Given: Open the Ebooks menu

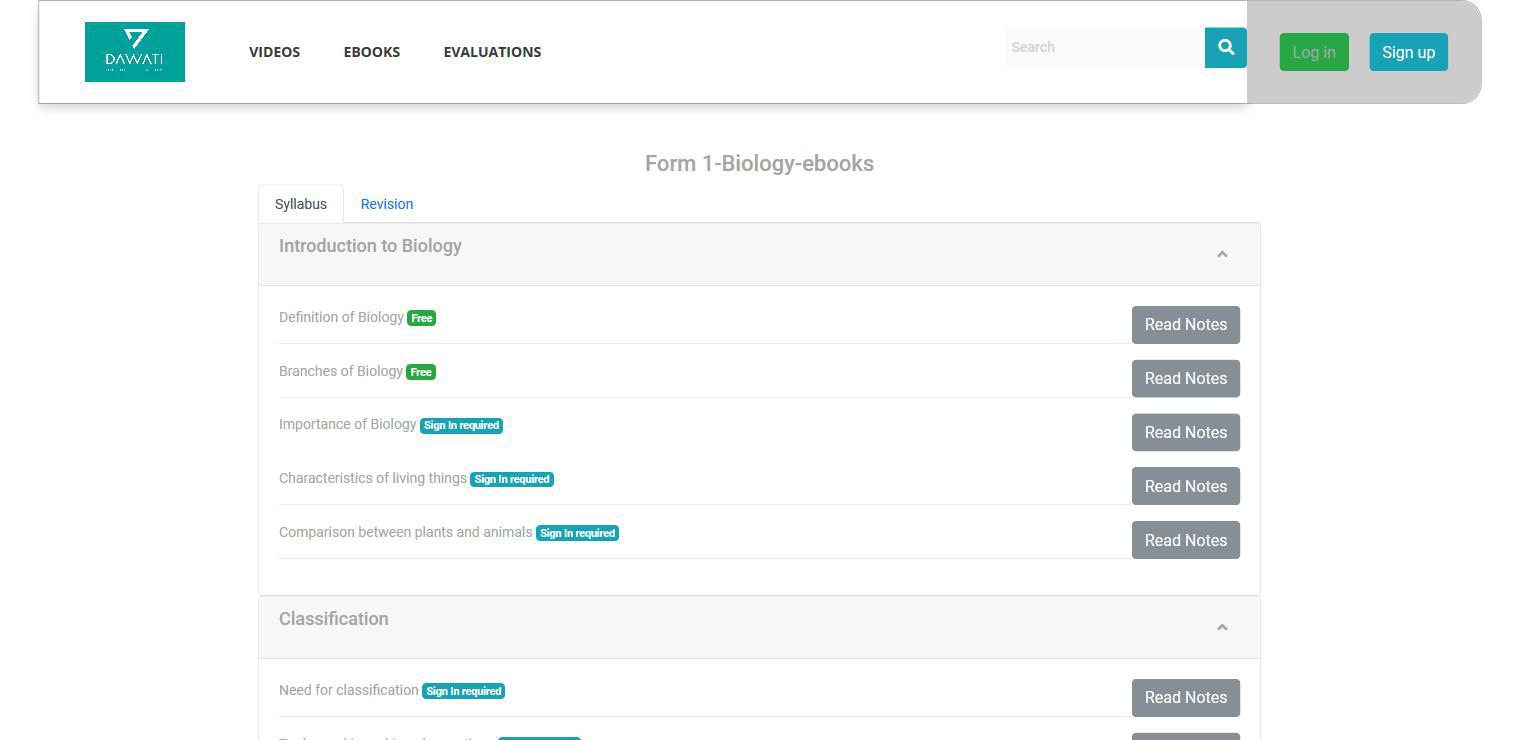Looking at the screenshot, I should (x=372, y=52).
